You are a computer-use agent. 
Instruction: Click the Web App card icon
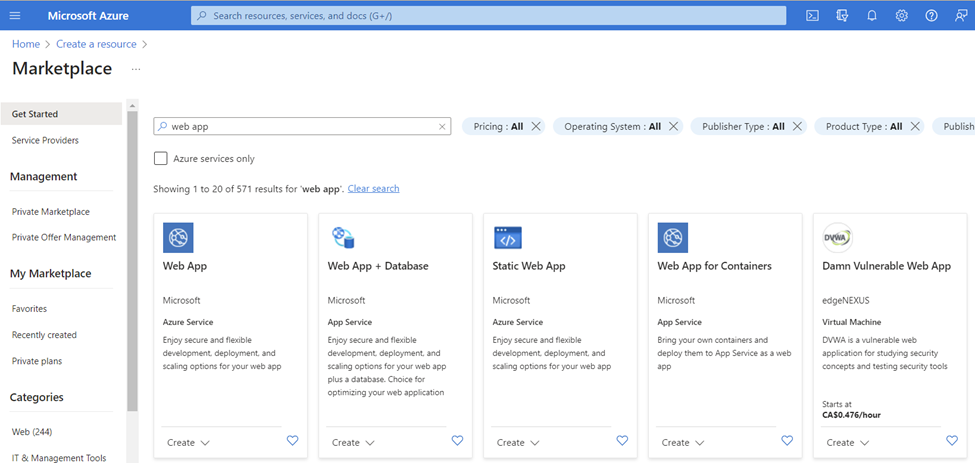[x=178, y=237]
